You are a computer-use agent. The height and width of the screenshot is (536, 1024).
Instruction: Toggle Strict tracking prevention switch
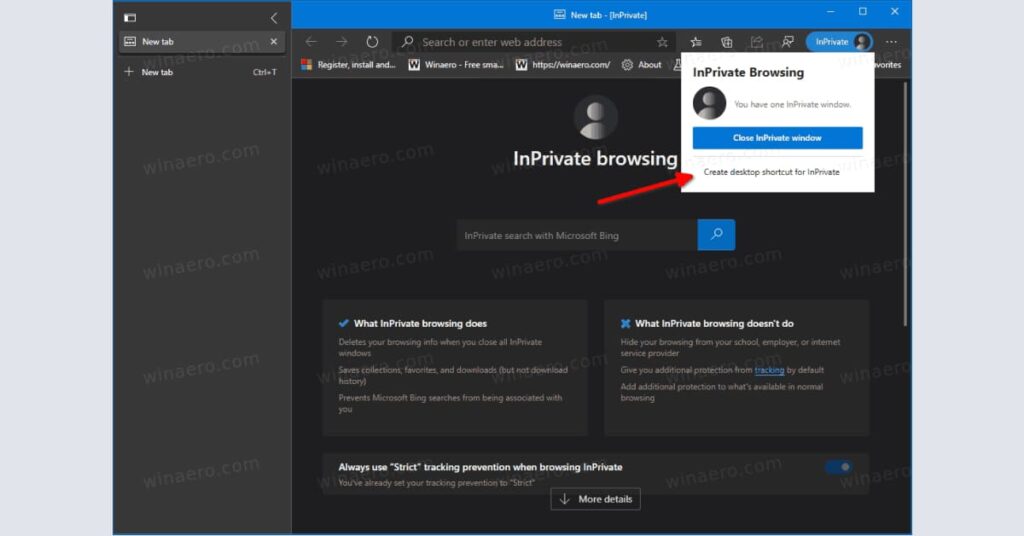(x=838, y=467)
